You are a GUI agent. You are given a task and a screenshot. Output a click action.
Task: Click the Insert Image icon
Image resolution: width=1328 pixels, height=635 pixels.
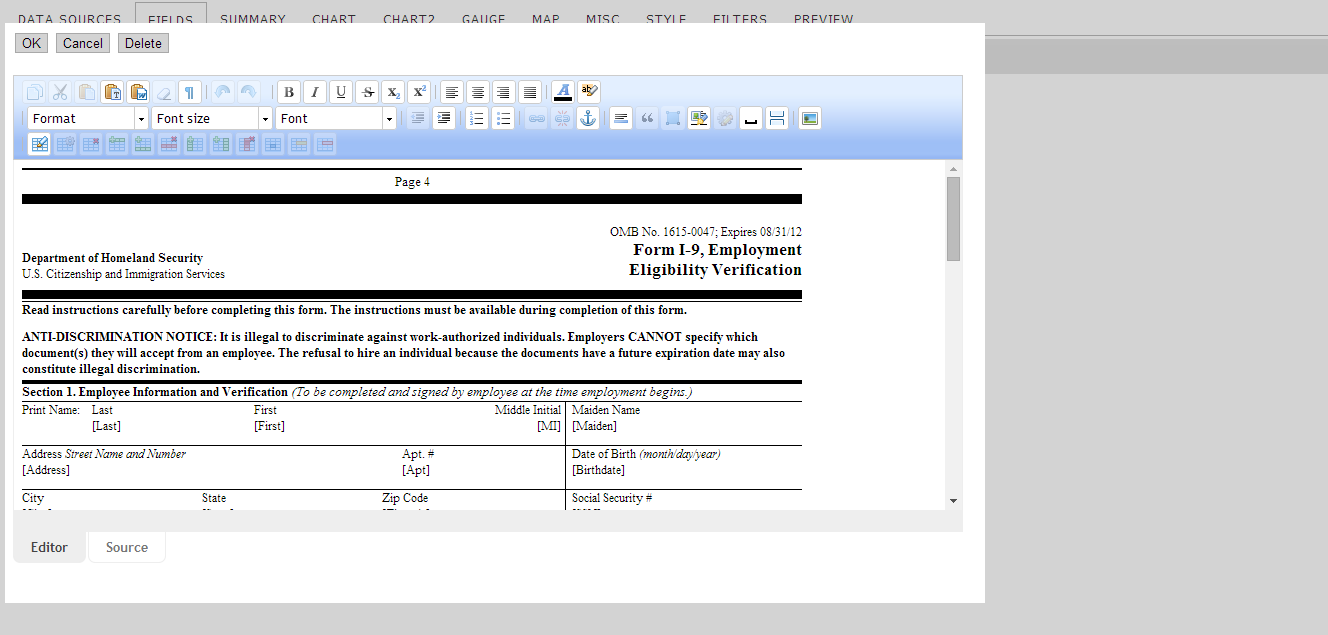coord(810,118)
